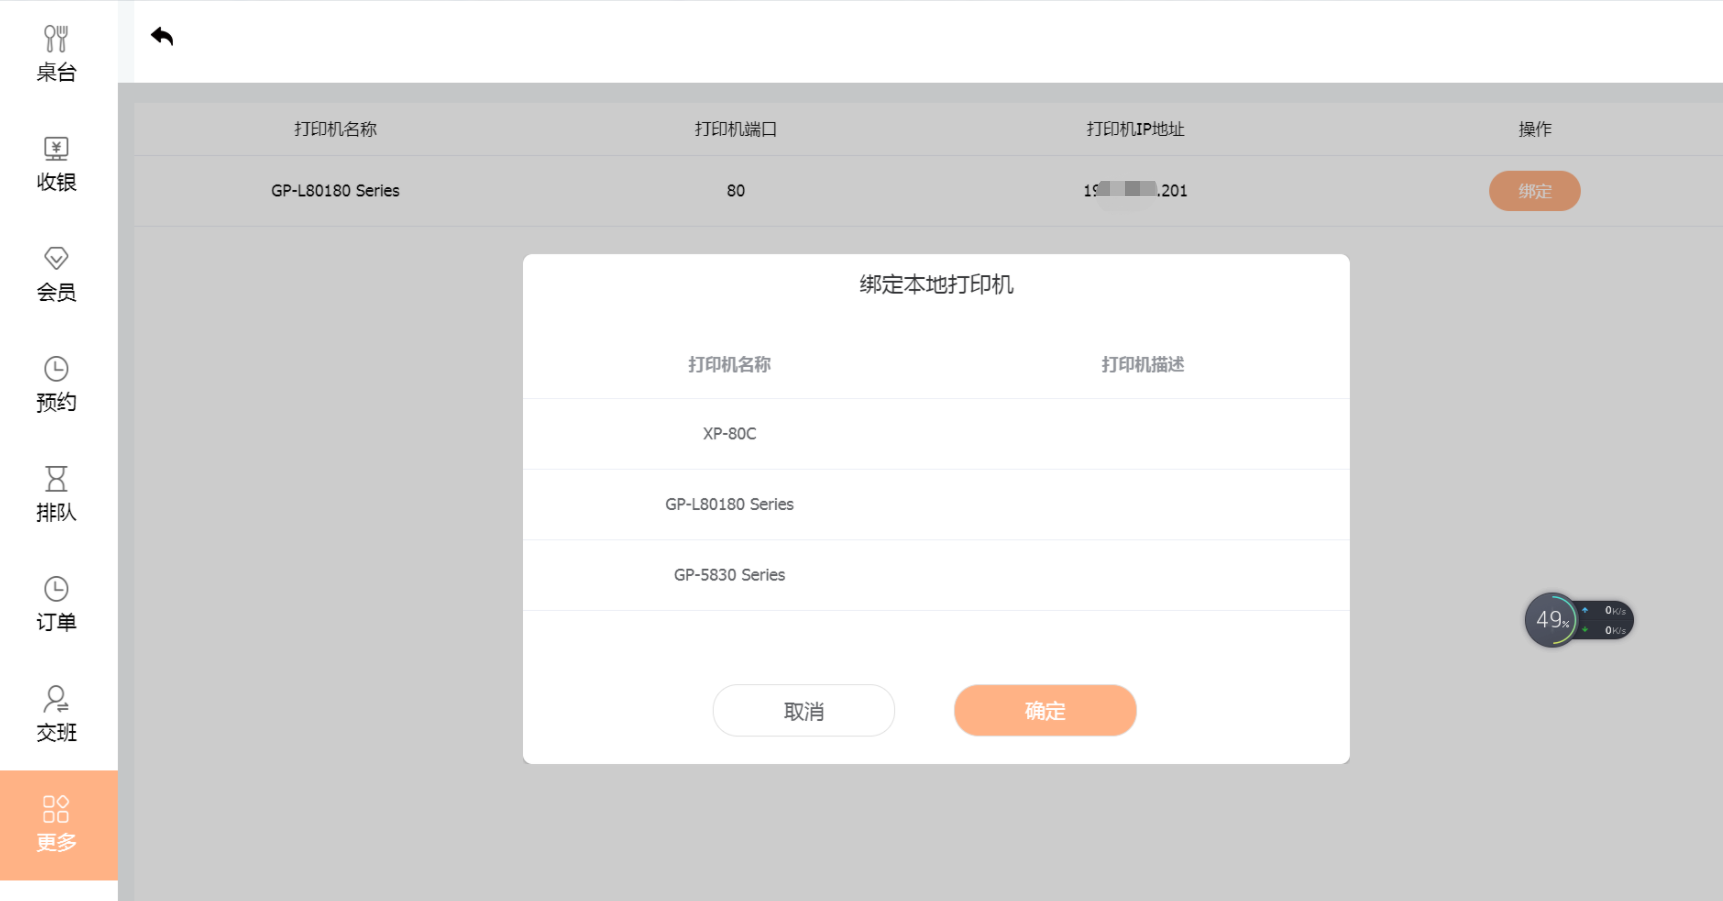Click the 操作 column header

point(1535,129)
